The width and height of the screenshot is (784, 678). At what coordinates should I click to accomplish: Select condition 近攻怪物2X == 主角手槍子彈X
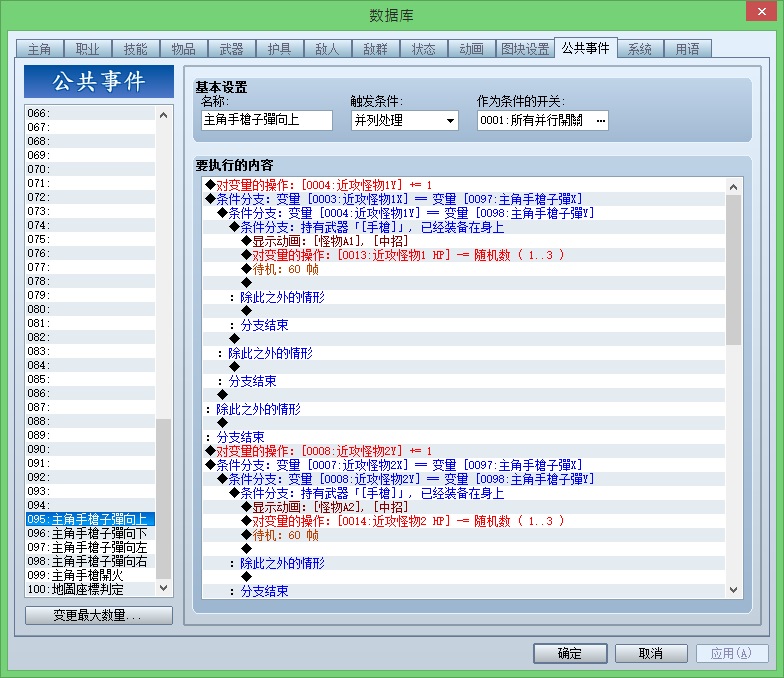[x=464, y=465]
